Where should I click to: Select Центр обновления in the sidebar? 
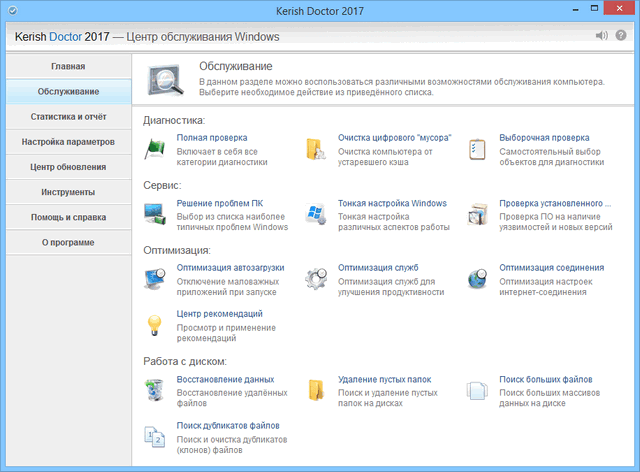[68, 167]
